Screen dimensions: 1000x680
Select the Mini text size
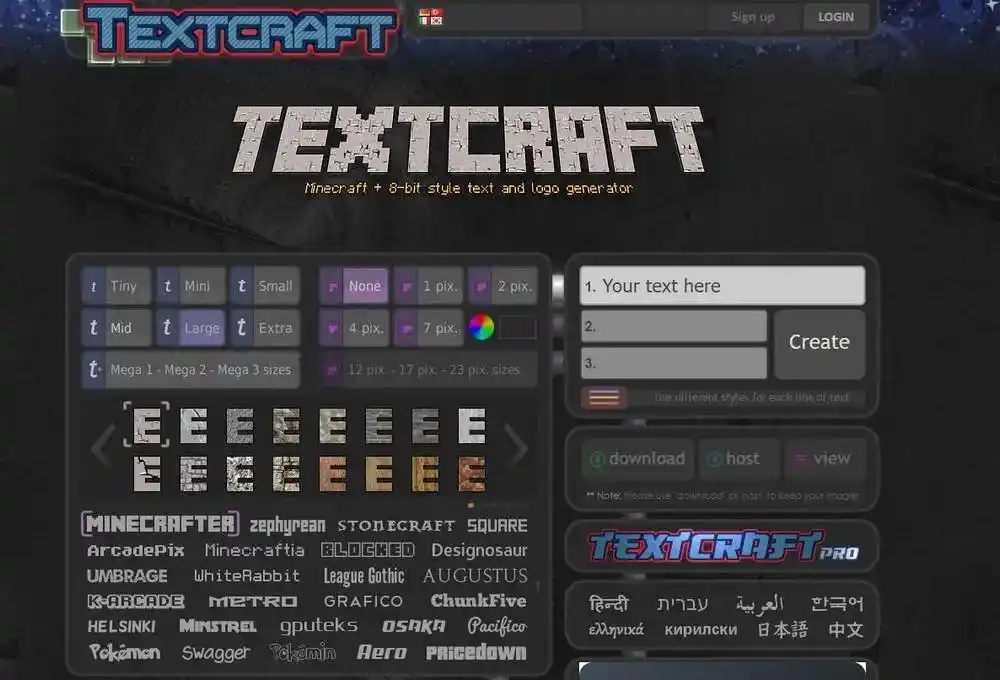click(190, 286)
